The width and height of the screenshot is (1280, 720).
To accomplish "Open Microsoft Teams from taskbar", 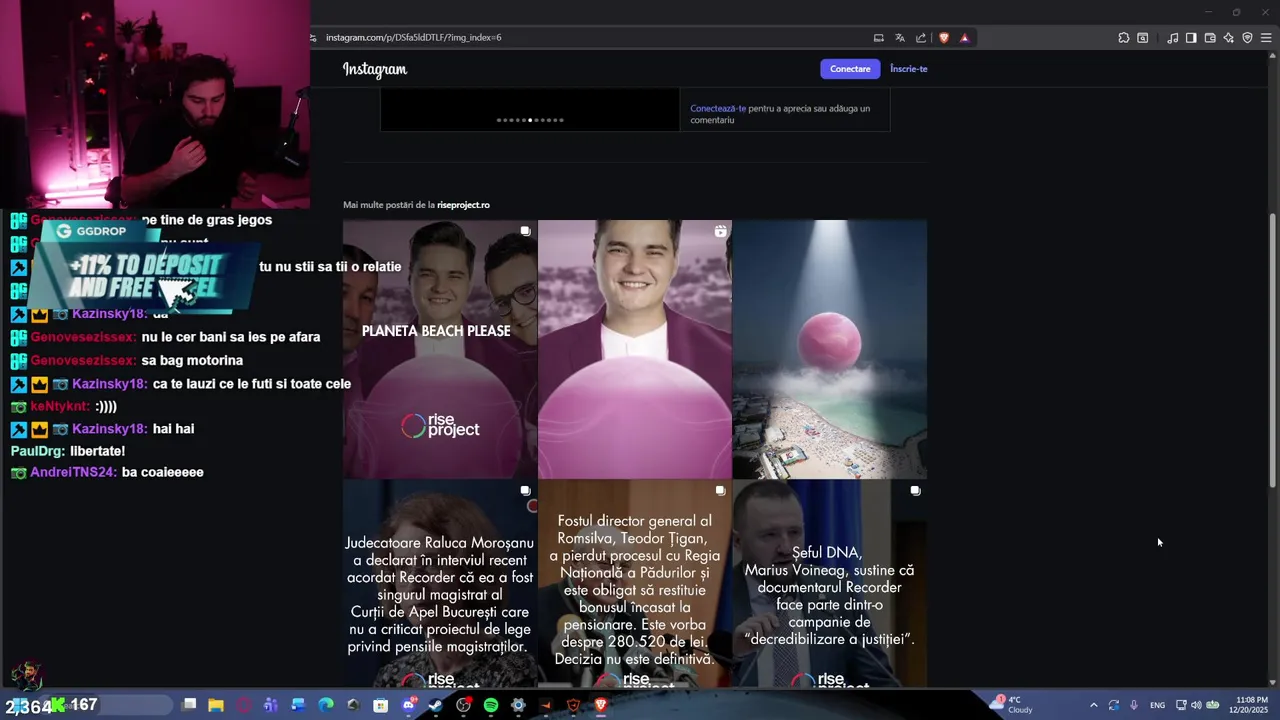I will (271, 705).
